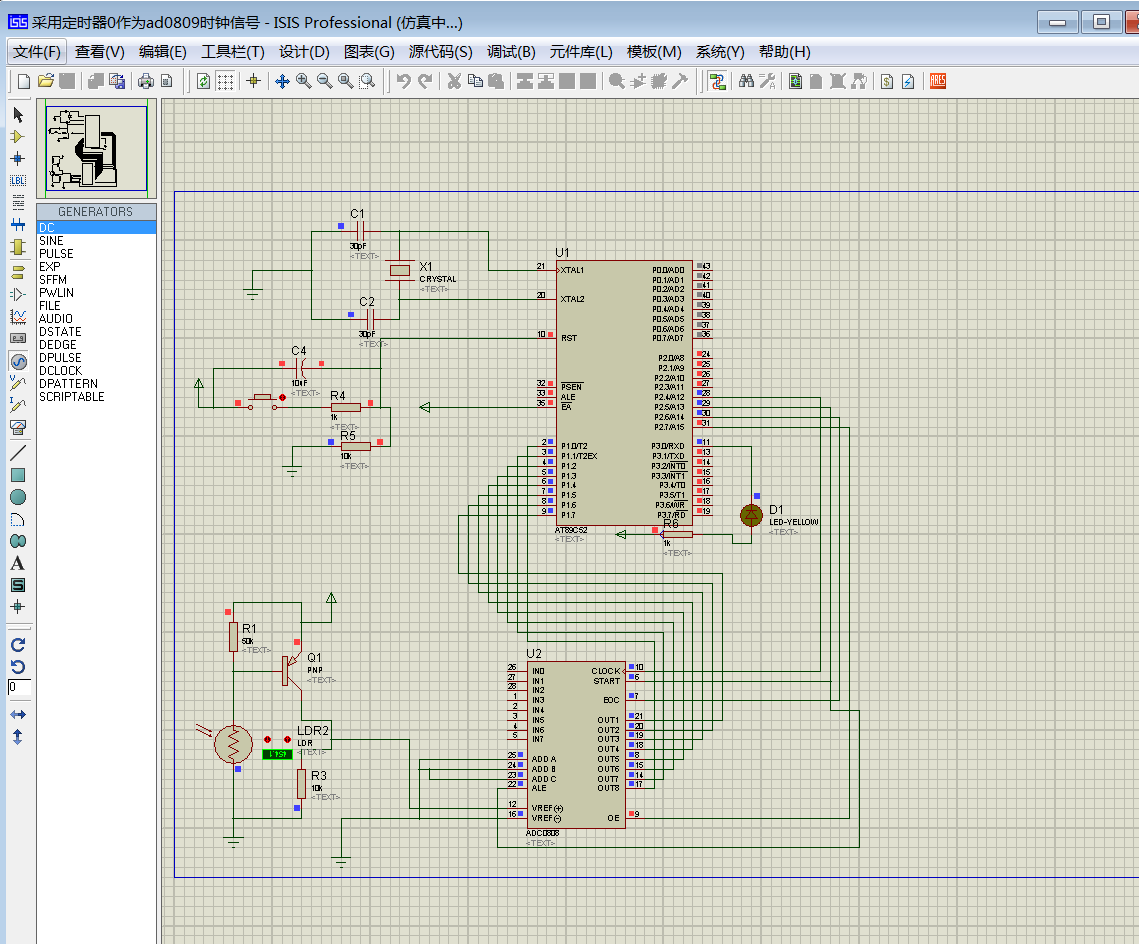The width and height of the screenshot is (1139, 944).
Task: Rotate the object anti-clockwise
Action: click(x=18, y=666)
